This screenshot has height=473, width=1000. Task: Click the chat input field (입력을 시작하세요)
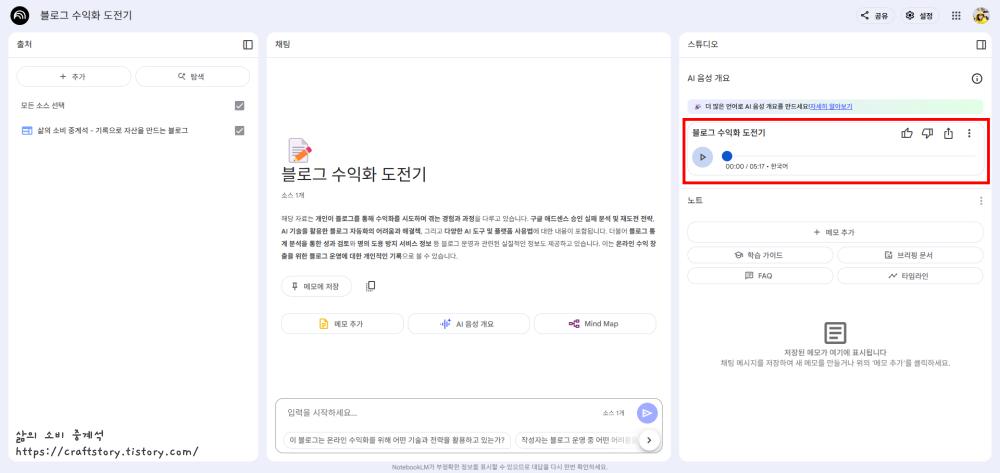(x=440, y=413)
